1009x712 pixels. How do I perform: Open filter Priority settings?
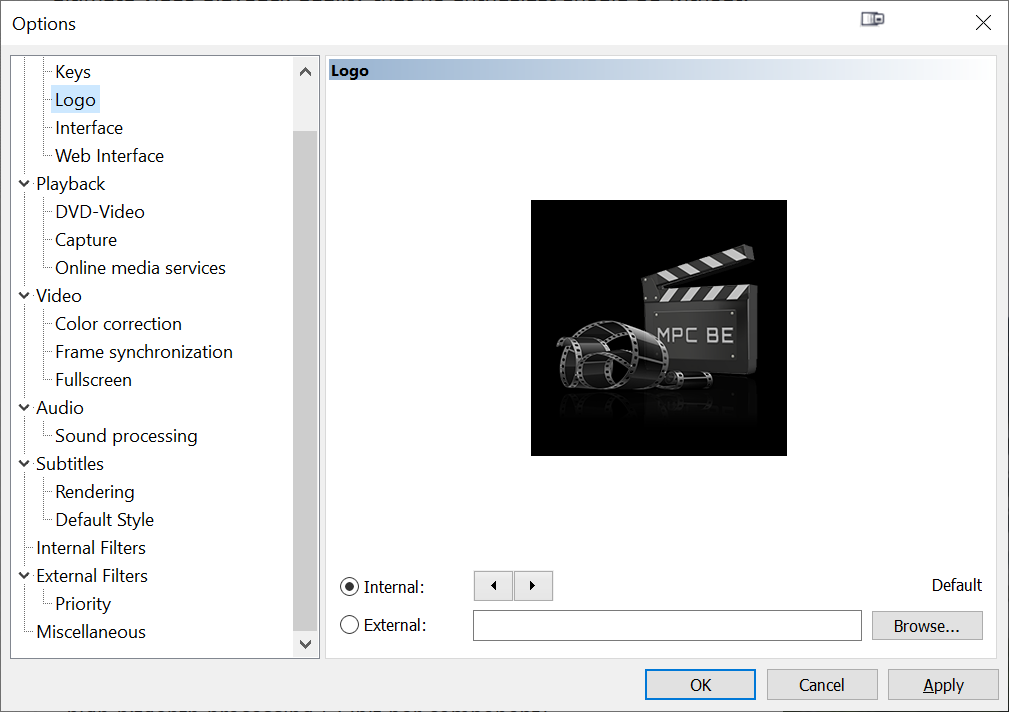pos(83,604)
